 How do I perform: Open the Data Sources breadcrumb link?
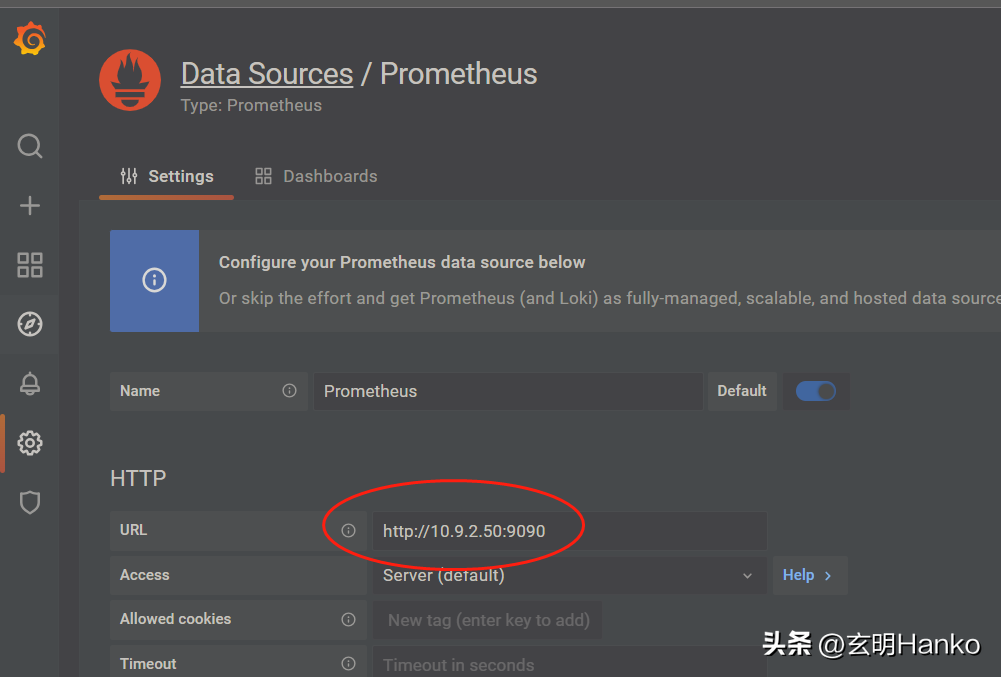(267, 74)
